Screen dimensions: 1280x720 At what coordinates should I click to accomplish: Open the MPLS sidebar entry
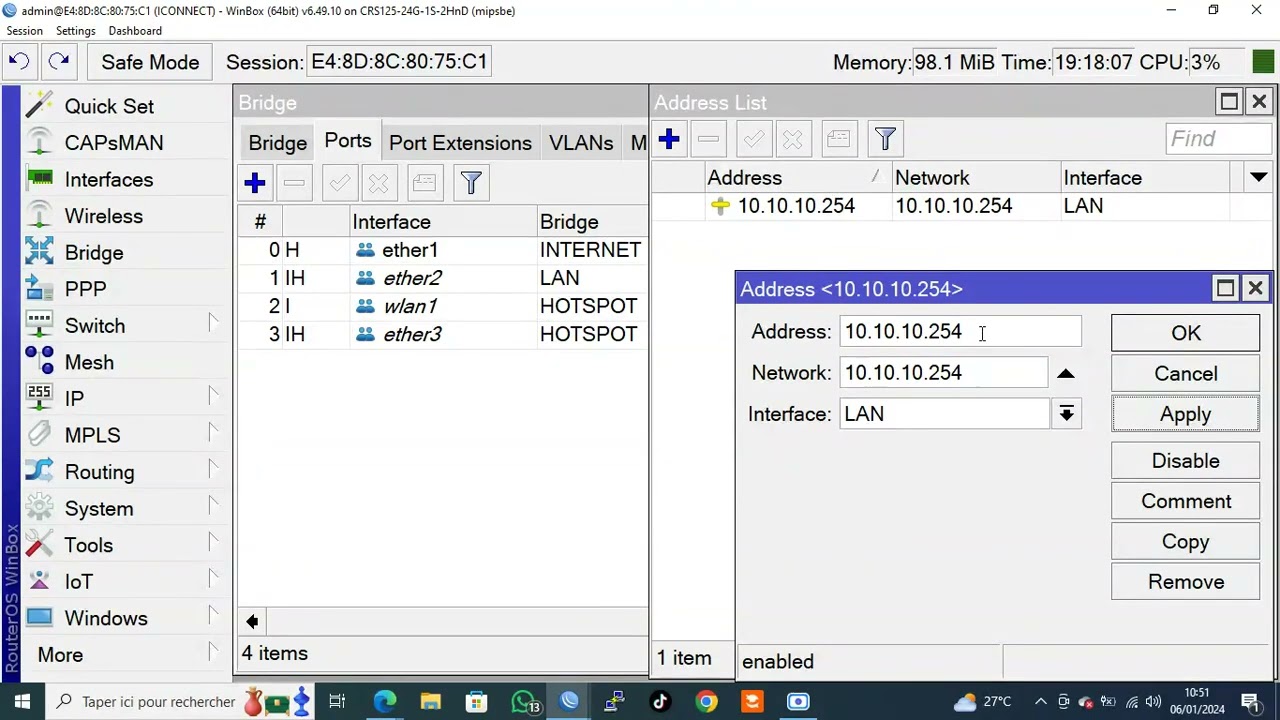pyautogui.click(x=92, y=435)
